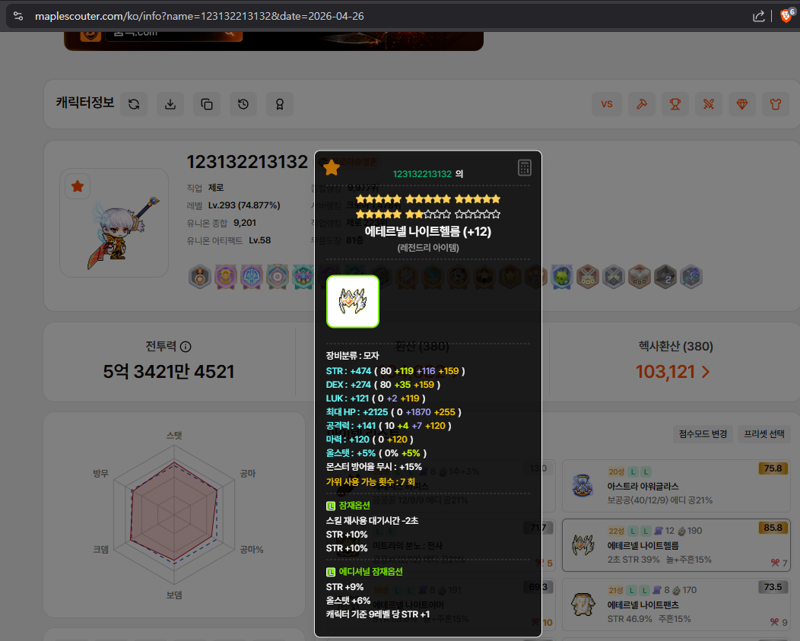Open the history clock icon
The image size is (800, 641).
coord(243,104)
